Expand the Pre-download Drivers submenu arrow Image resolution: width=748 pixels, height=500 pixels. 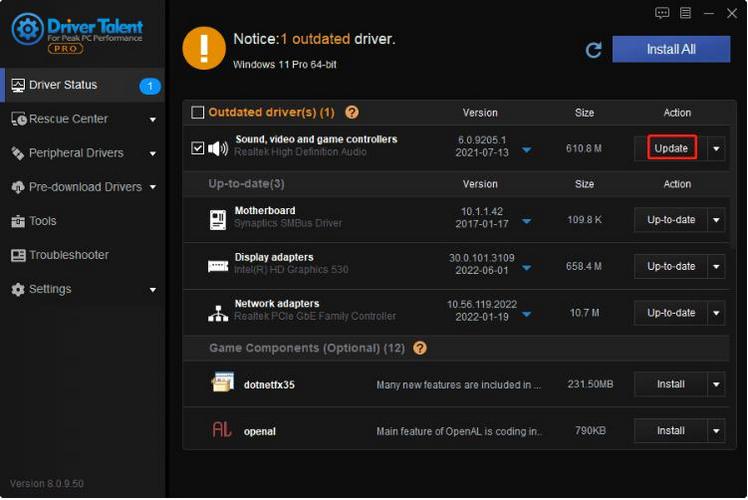tap(153, 187)
